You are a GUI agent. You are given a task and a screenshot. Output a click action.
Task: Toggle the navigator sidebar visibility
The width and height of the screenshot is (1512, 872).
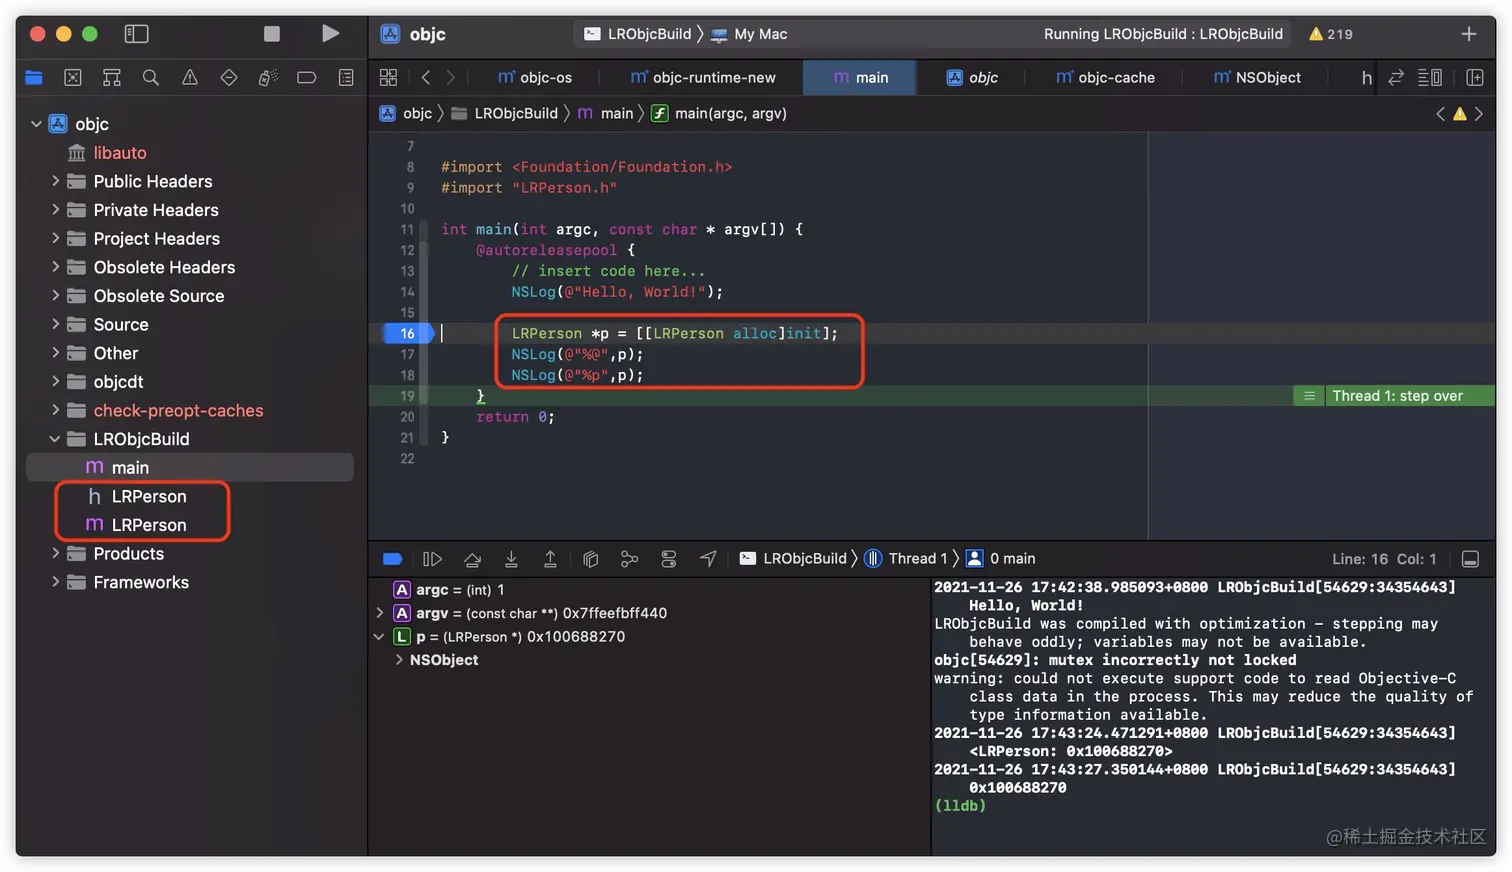pyautogui.click(x=136, y=34)
